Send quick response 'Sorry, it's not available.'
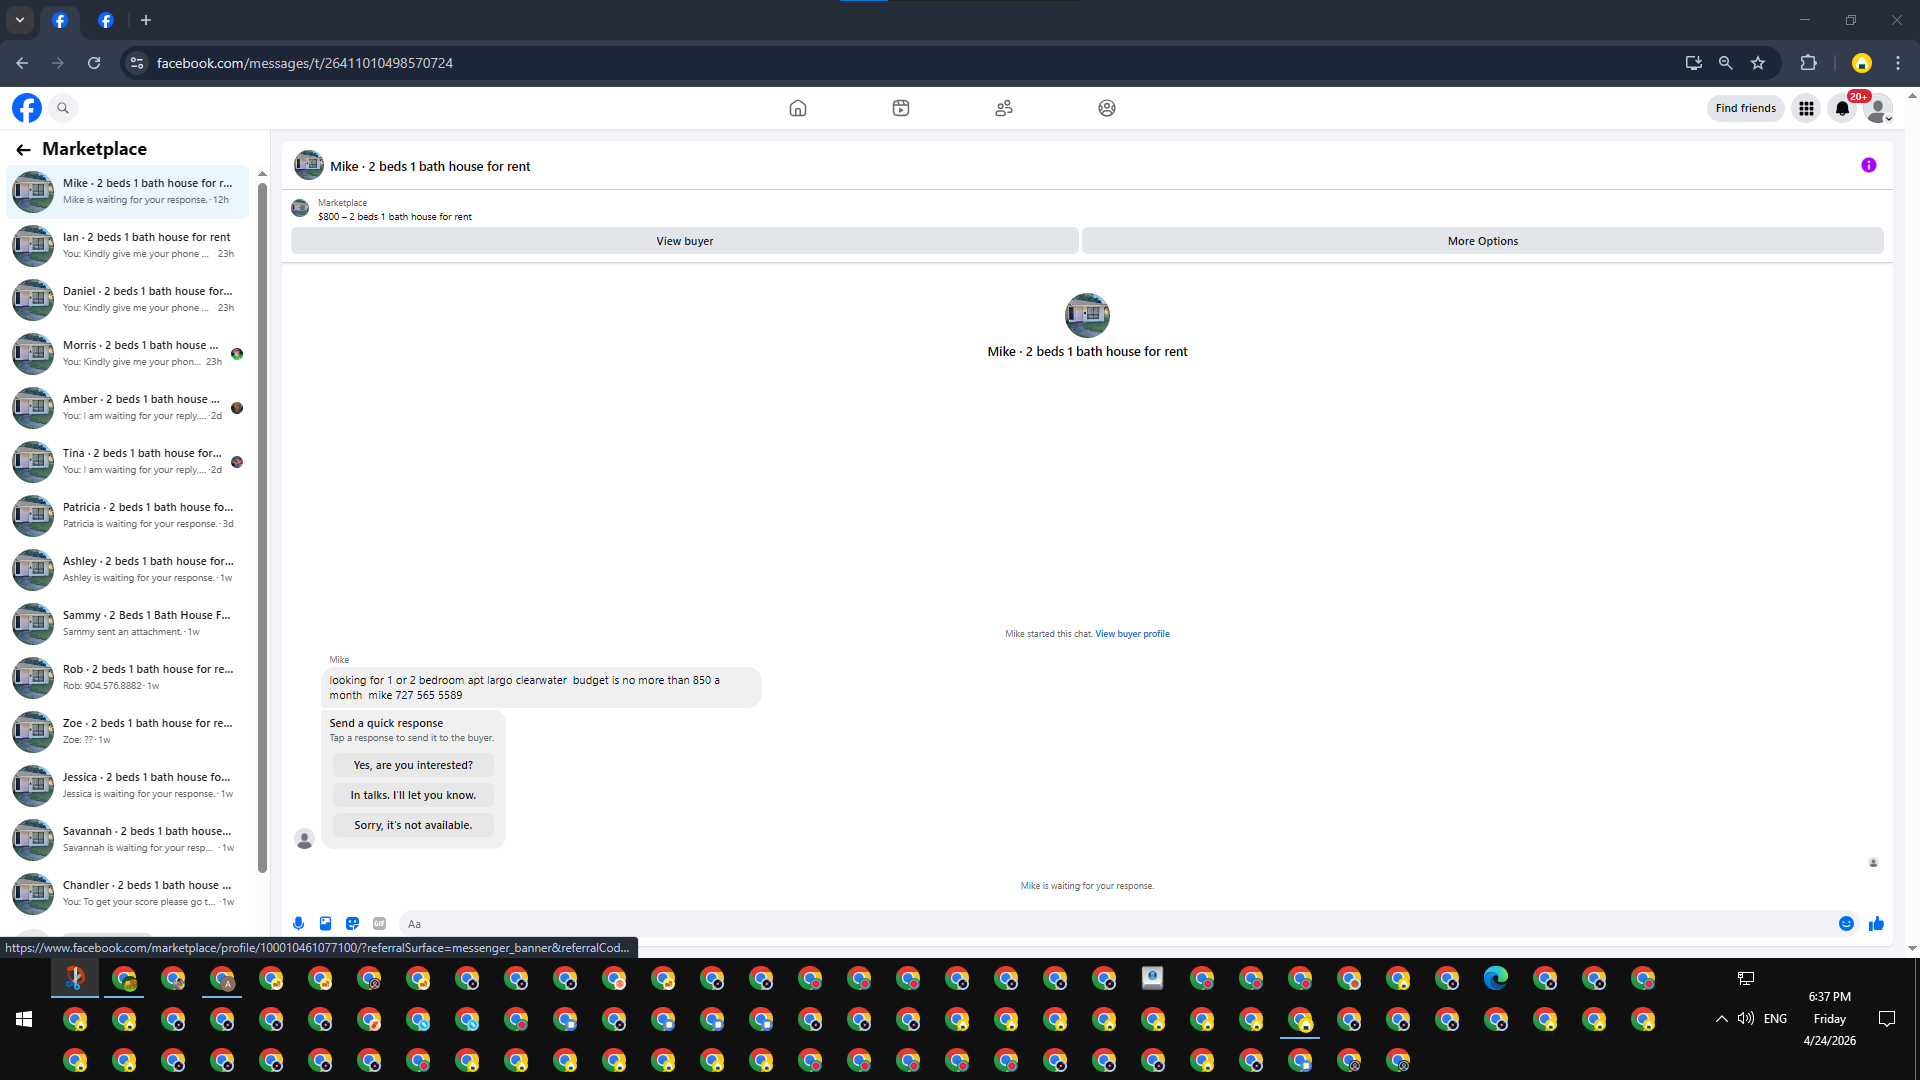This screenshot has width=1920, height=1080. [413, 825]
